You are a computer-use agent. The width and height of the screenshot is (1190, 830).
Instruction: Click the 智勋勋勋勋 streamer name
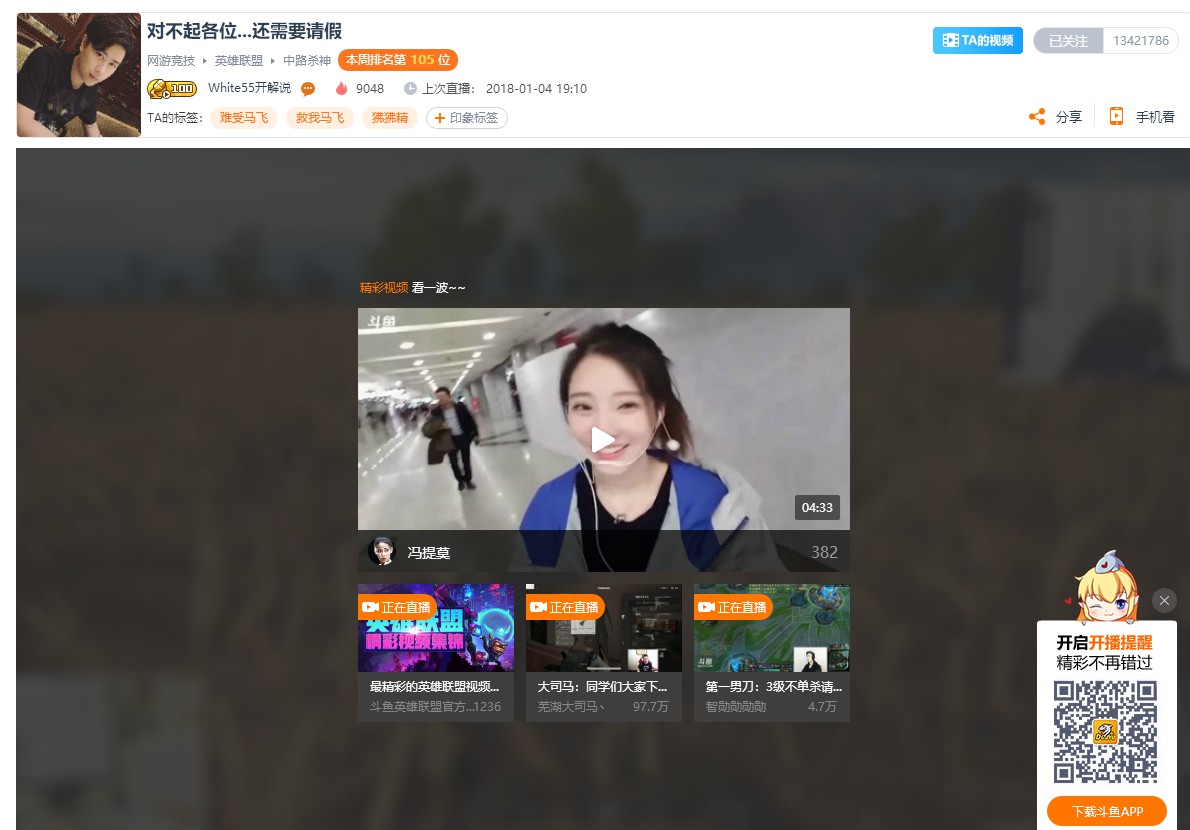click(x=735, y=706)
